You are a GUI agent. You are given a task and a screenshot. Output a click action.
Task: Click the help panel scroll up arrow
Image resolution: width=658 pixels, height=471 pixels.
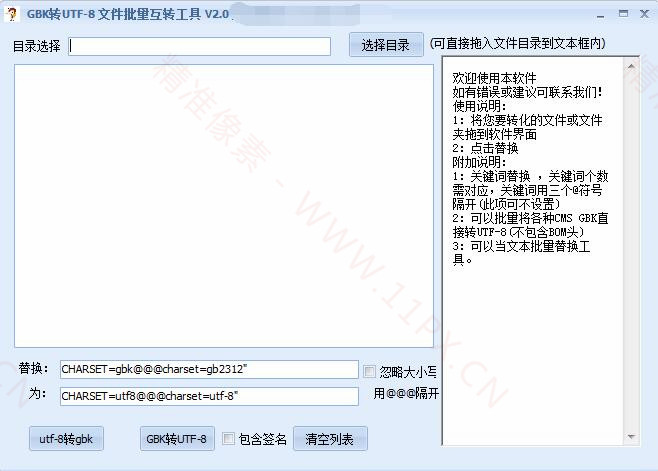(631, 66)
